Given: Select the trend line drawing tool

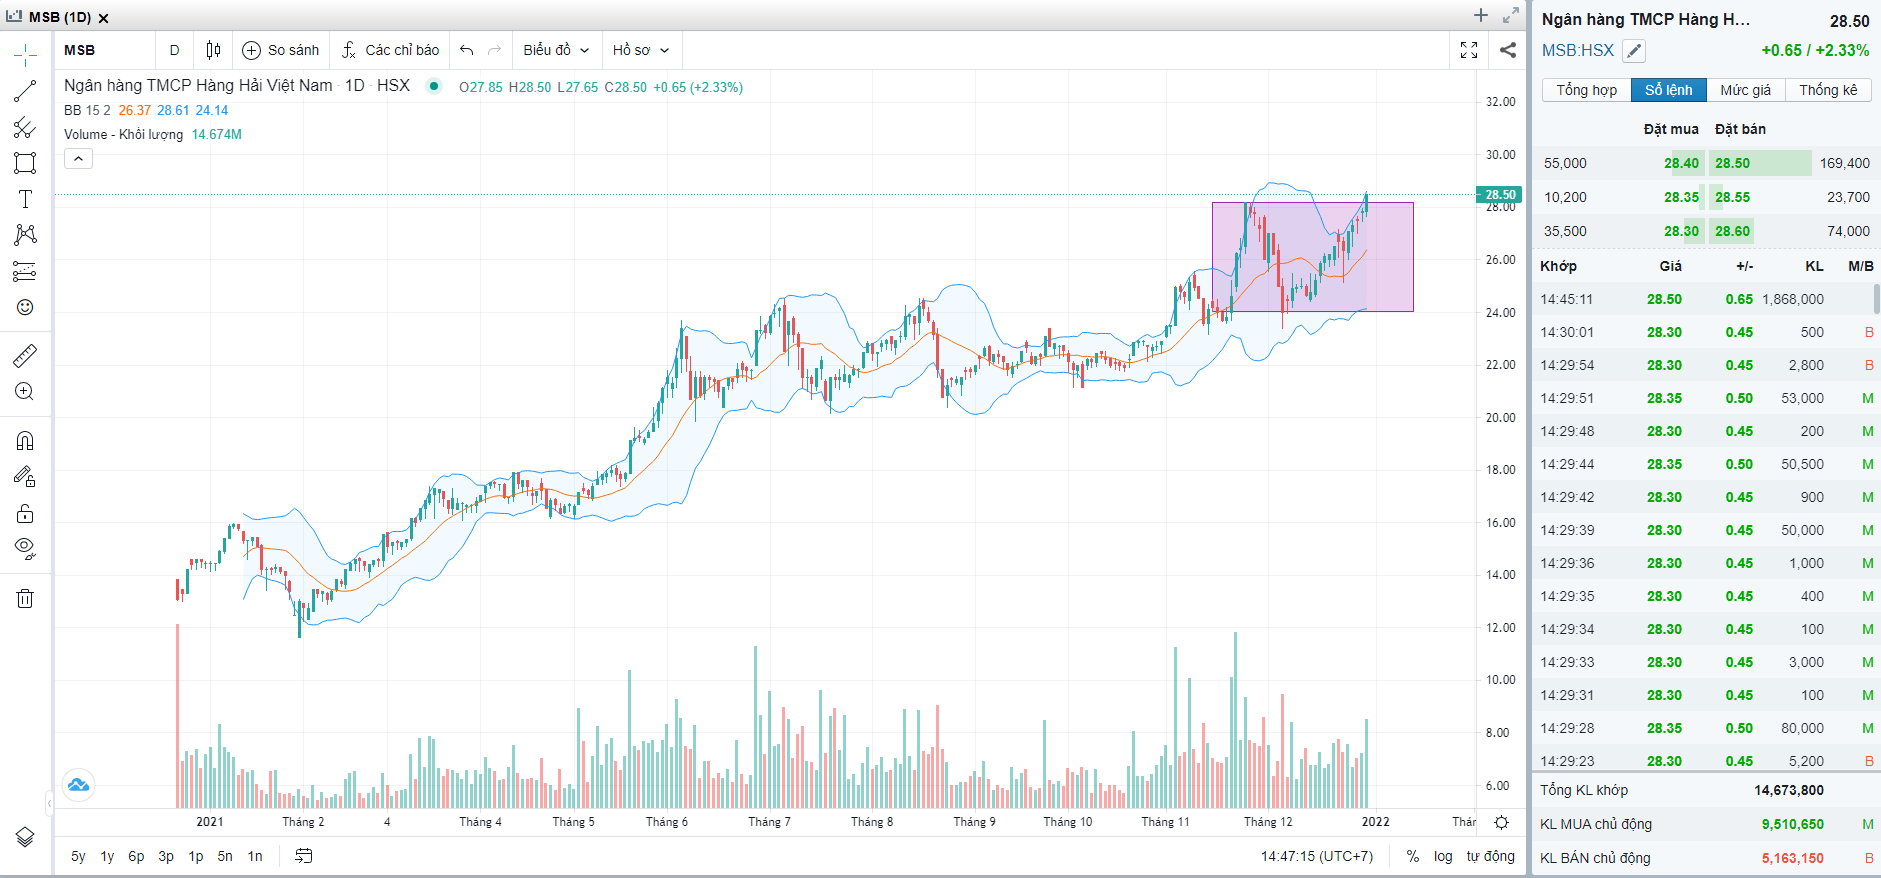Looking at the screenshot, I should tap(25, 91).
